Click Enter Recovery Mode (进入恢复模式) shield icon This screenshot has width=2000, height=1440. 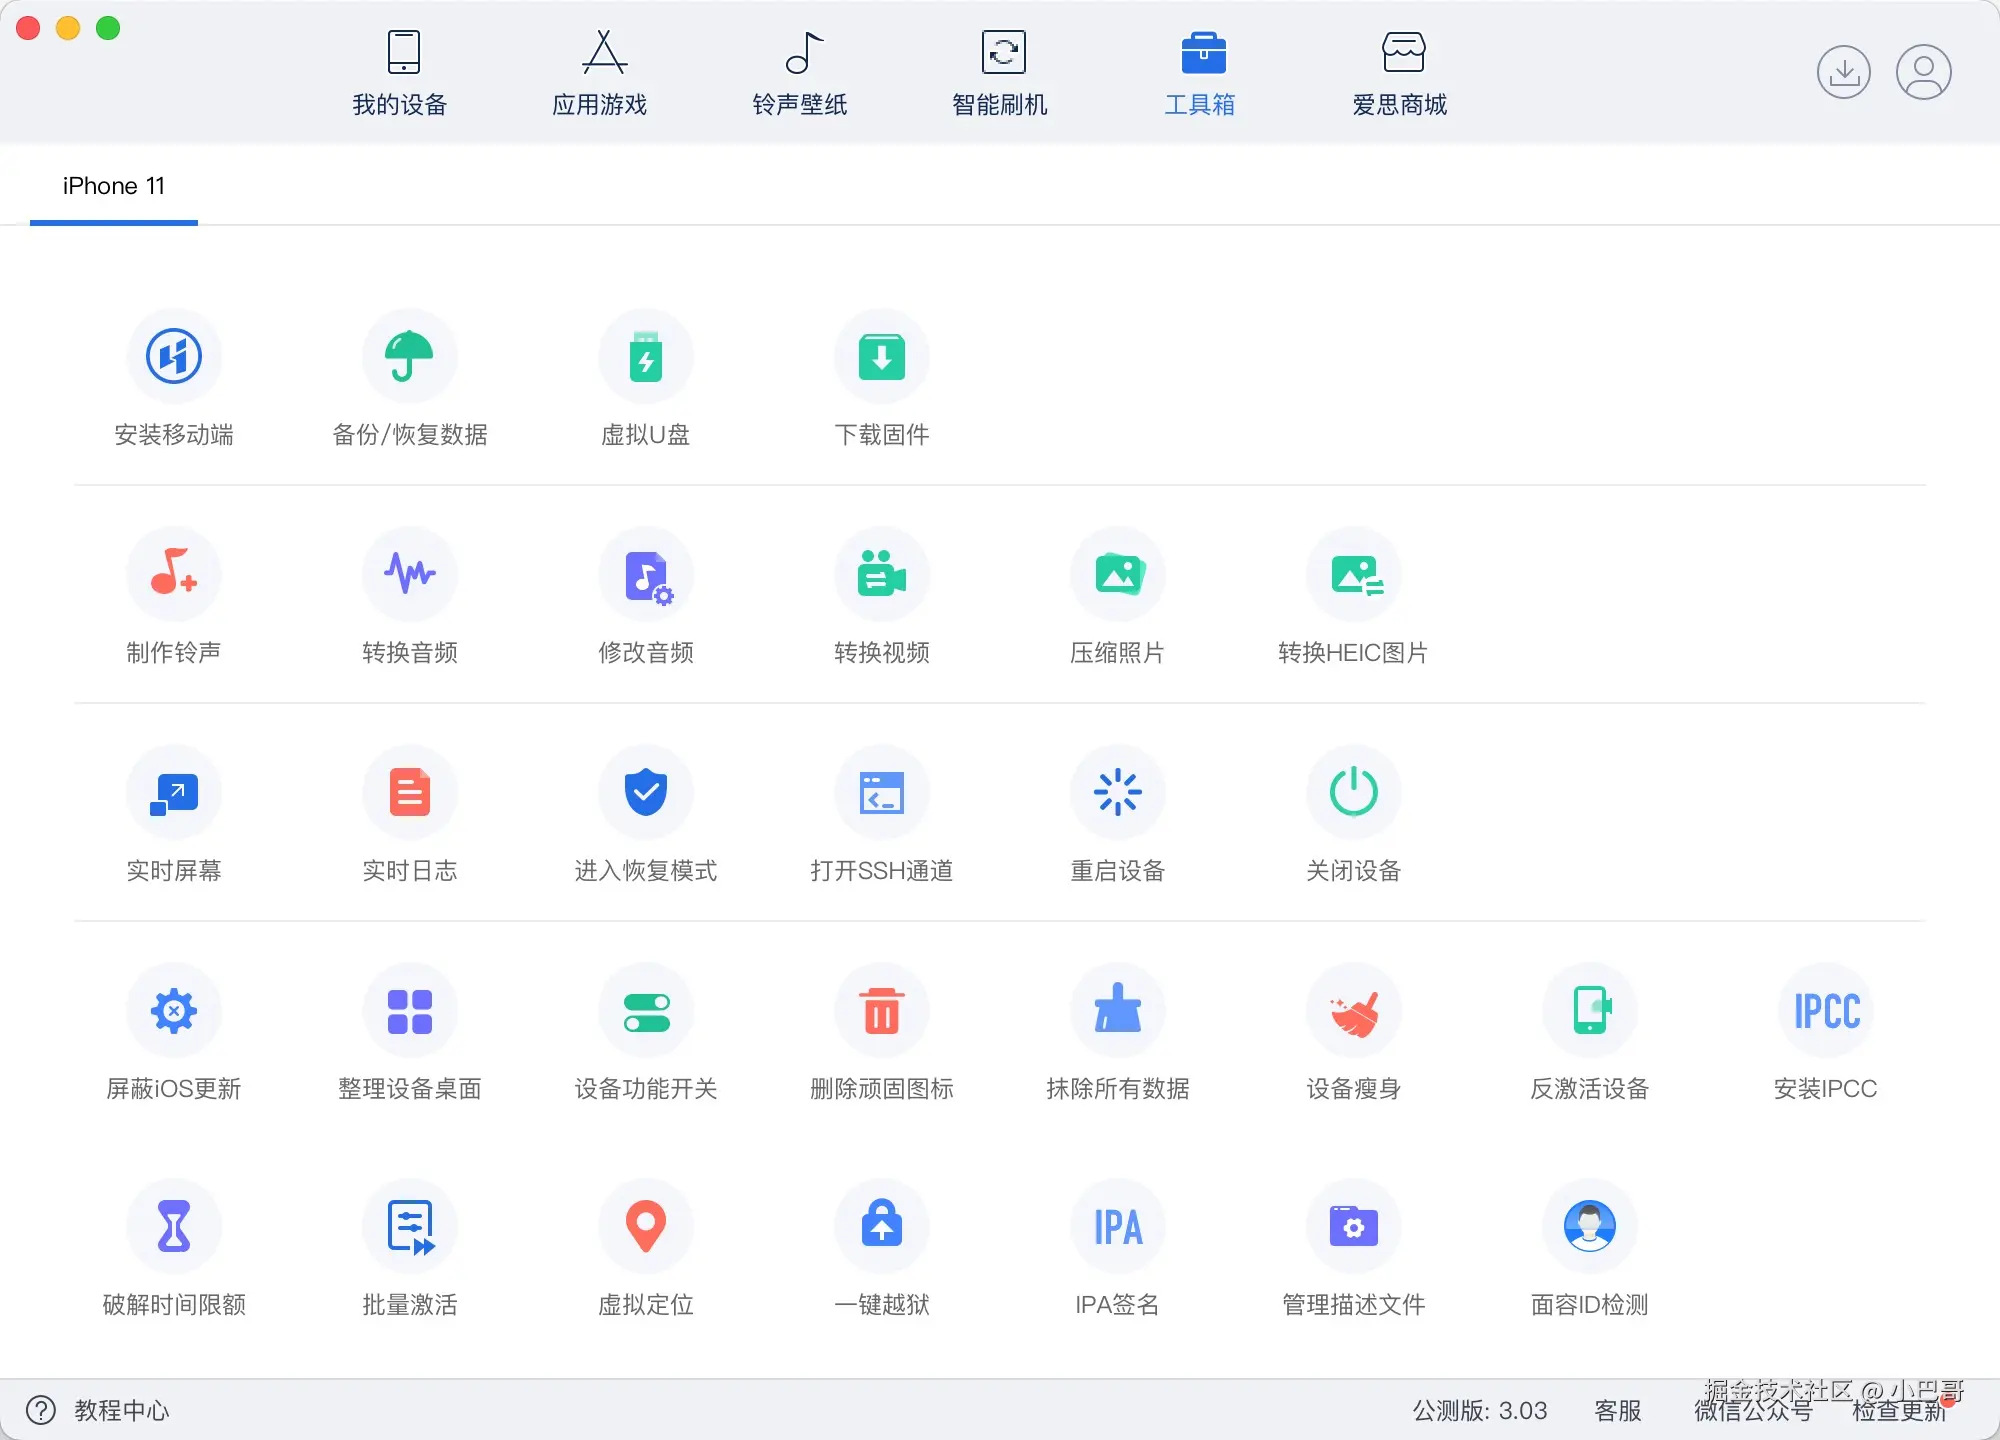click(645, 792)
